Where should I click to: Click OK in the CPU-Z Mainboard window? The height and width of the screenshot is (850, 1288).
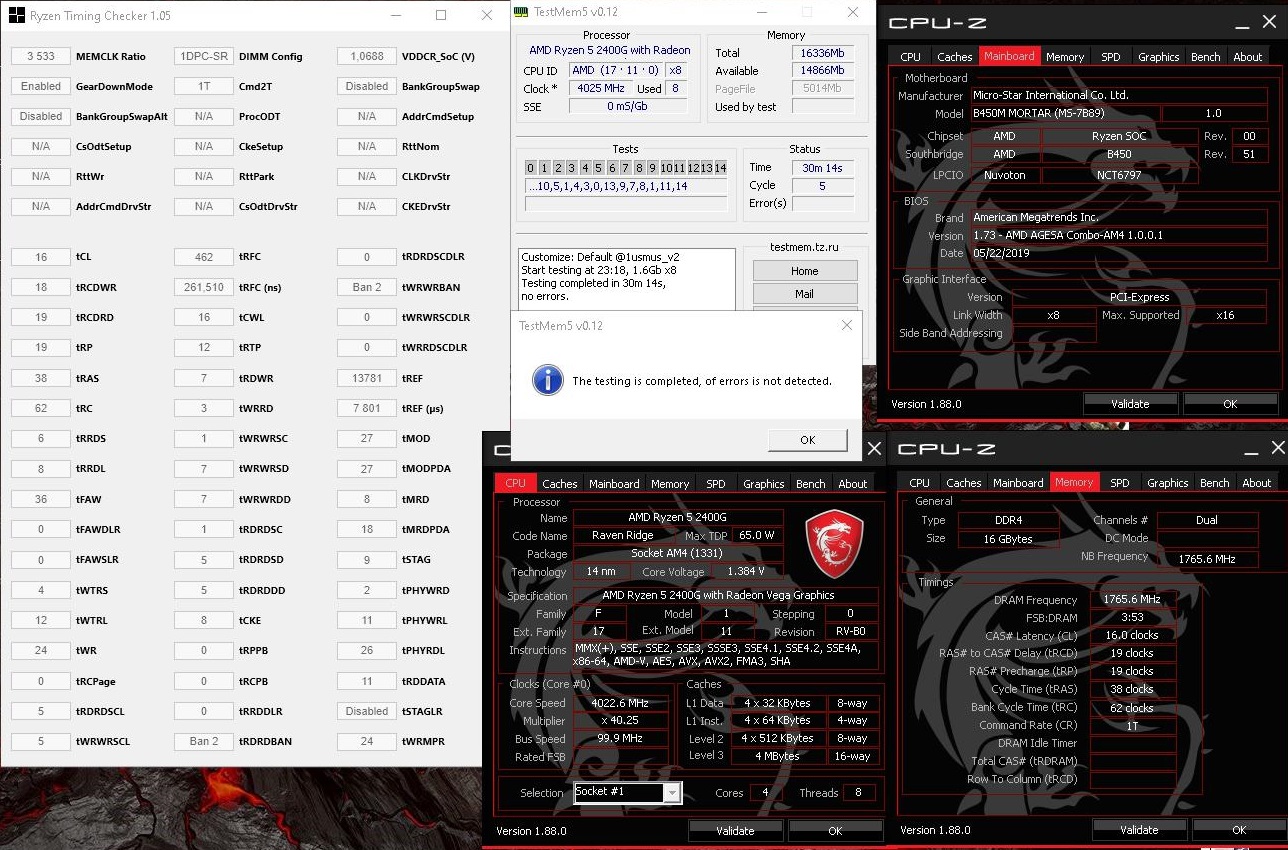[x=1230, y=404]
